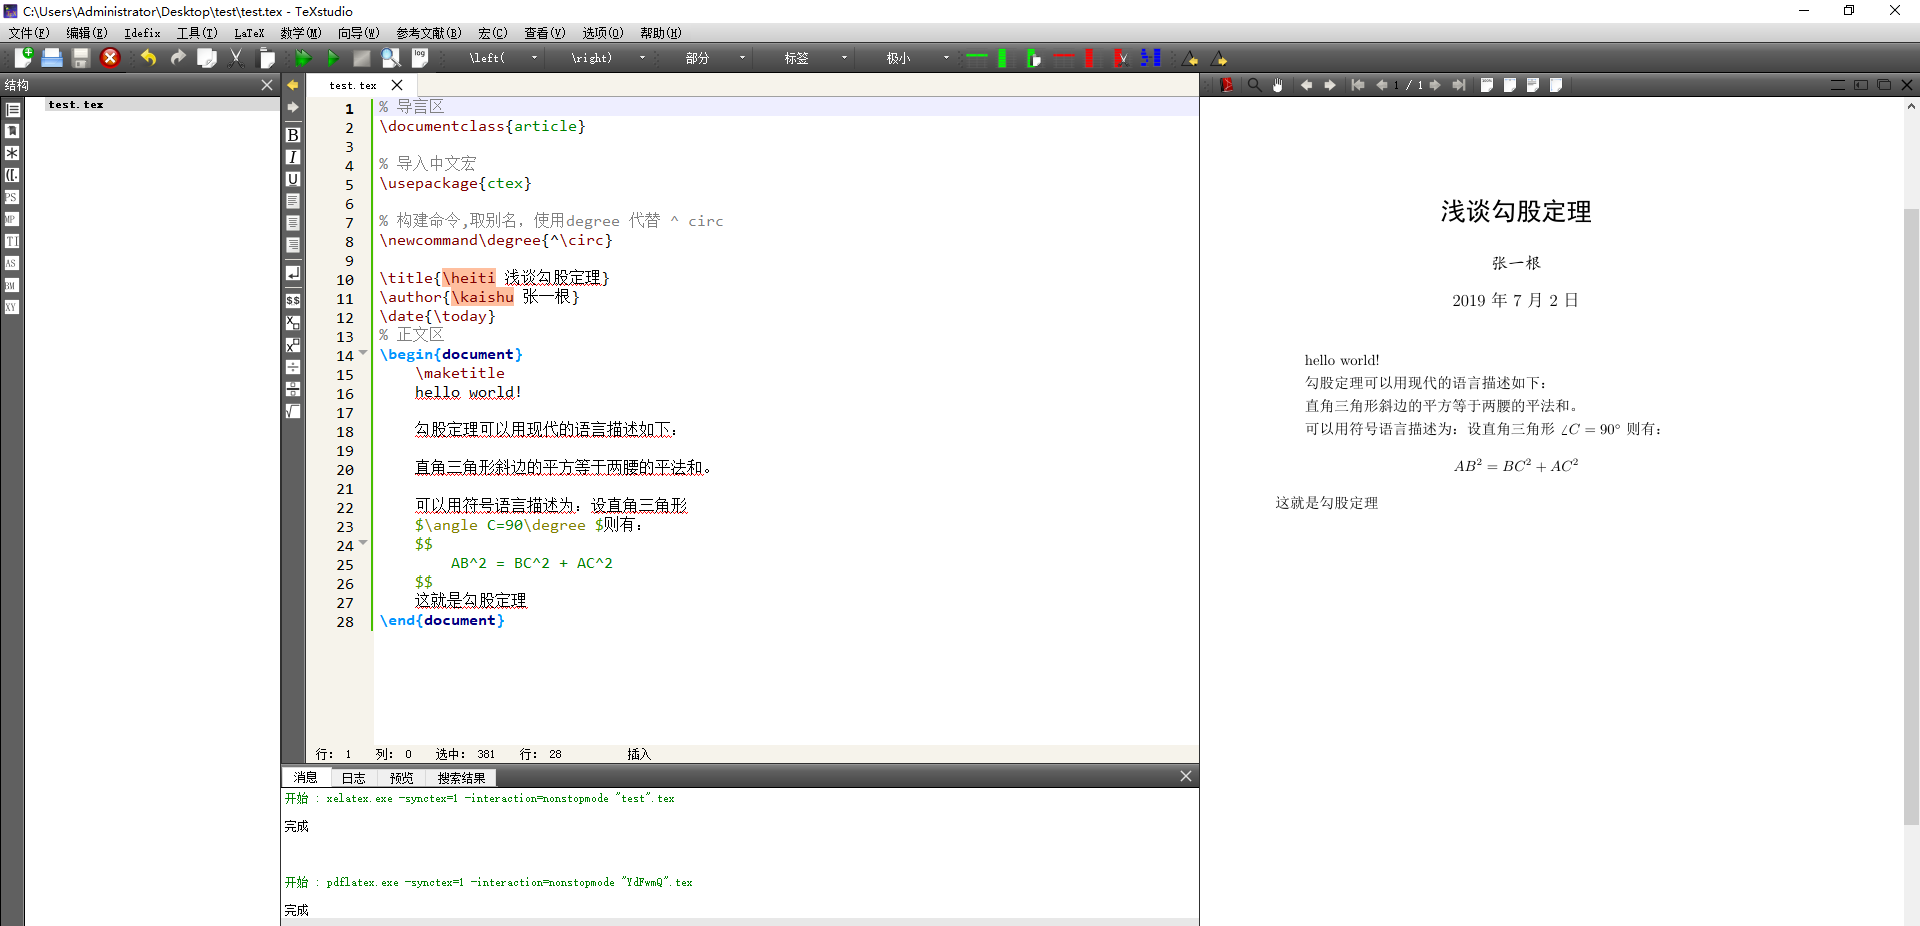
Task: Zoom PDF to 100% page icon
Action: [x=1487, y=85]
